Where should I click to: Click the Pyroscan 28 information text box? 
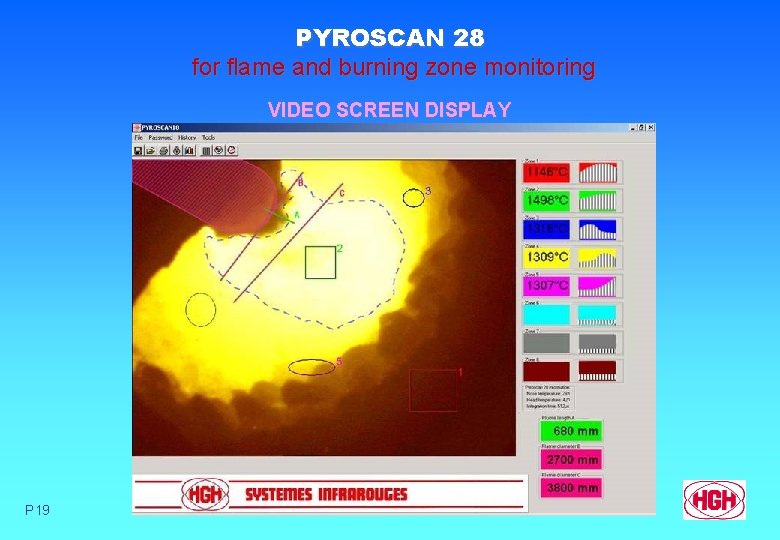pos(548,397)
